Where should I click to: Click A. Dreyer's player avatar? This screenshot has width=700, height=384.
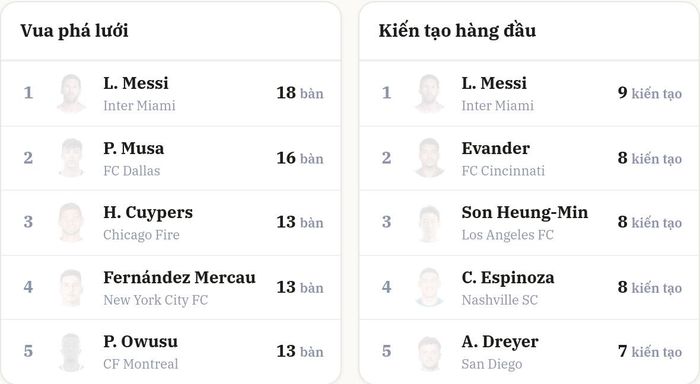click(x=429, y=353)
